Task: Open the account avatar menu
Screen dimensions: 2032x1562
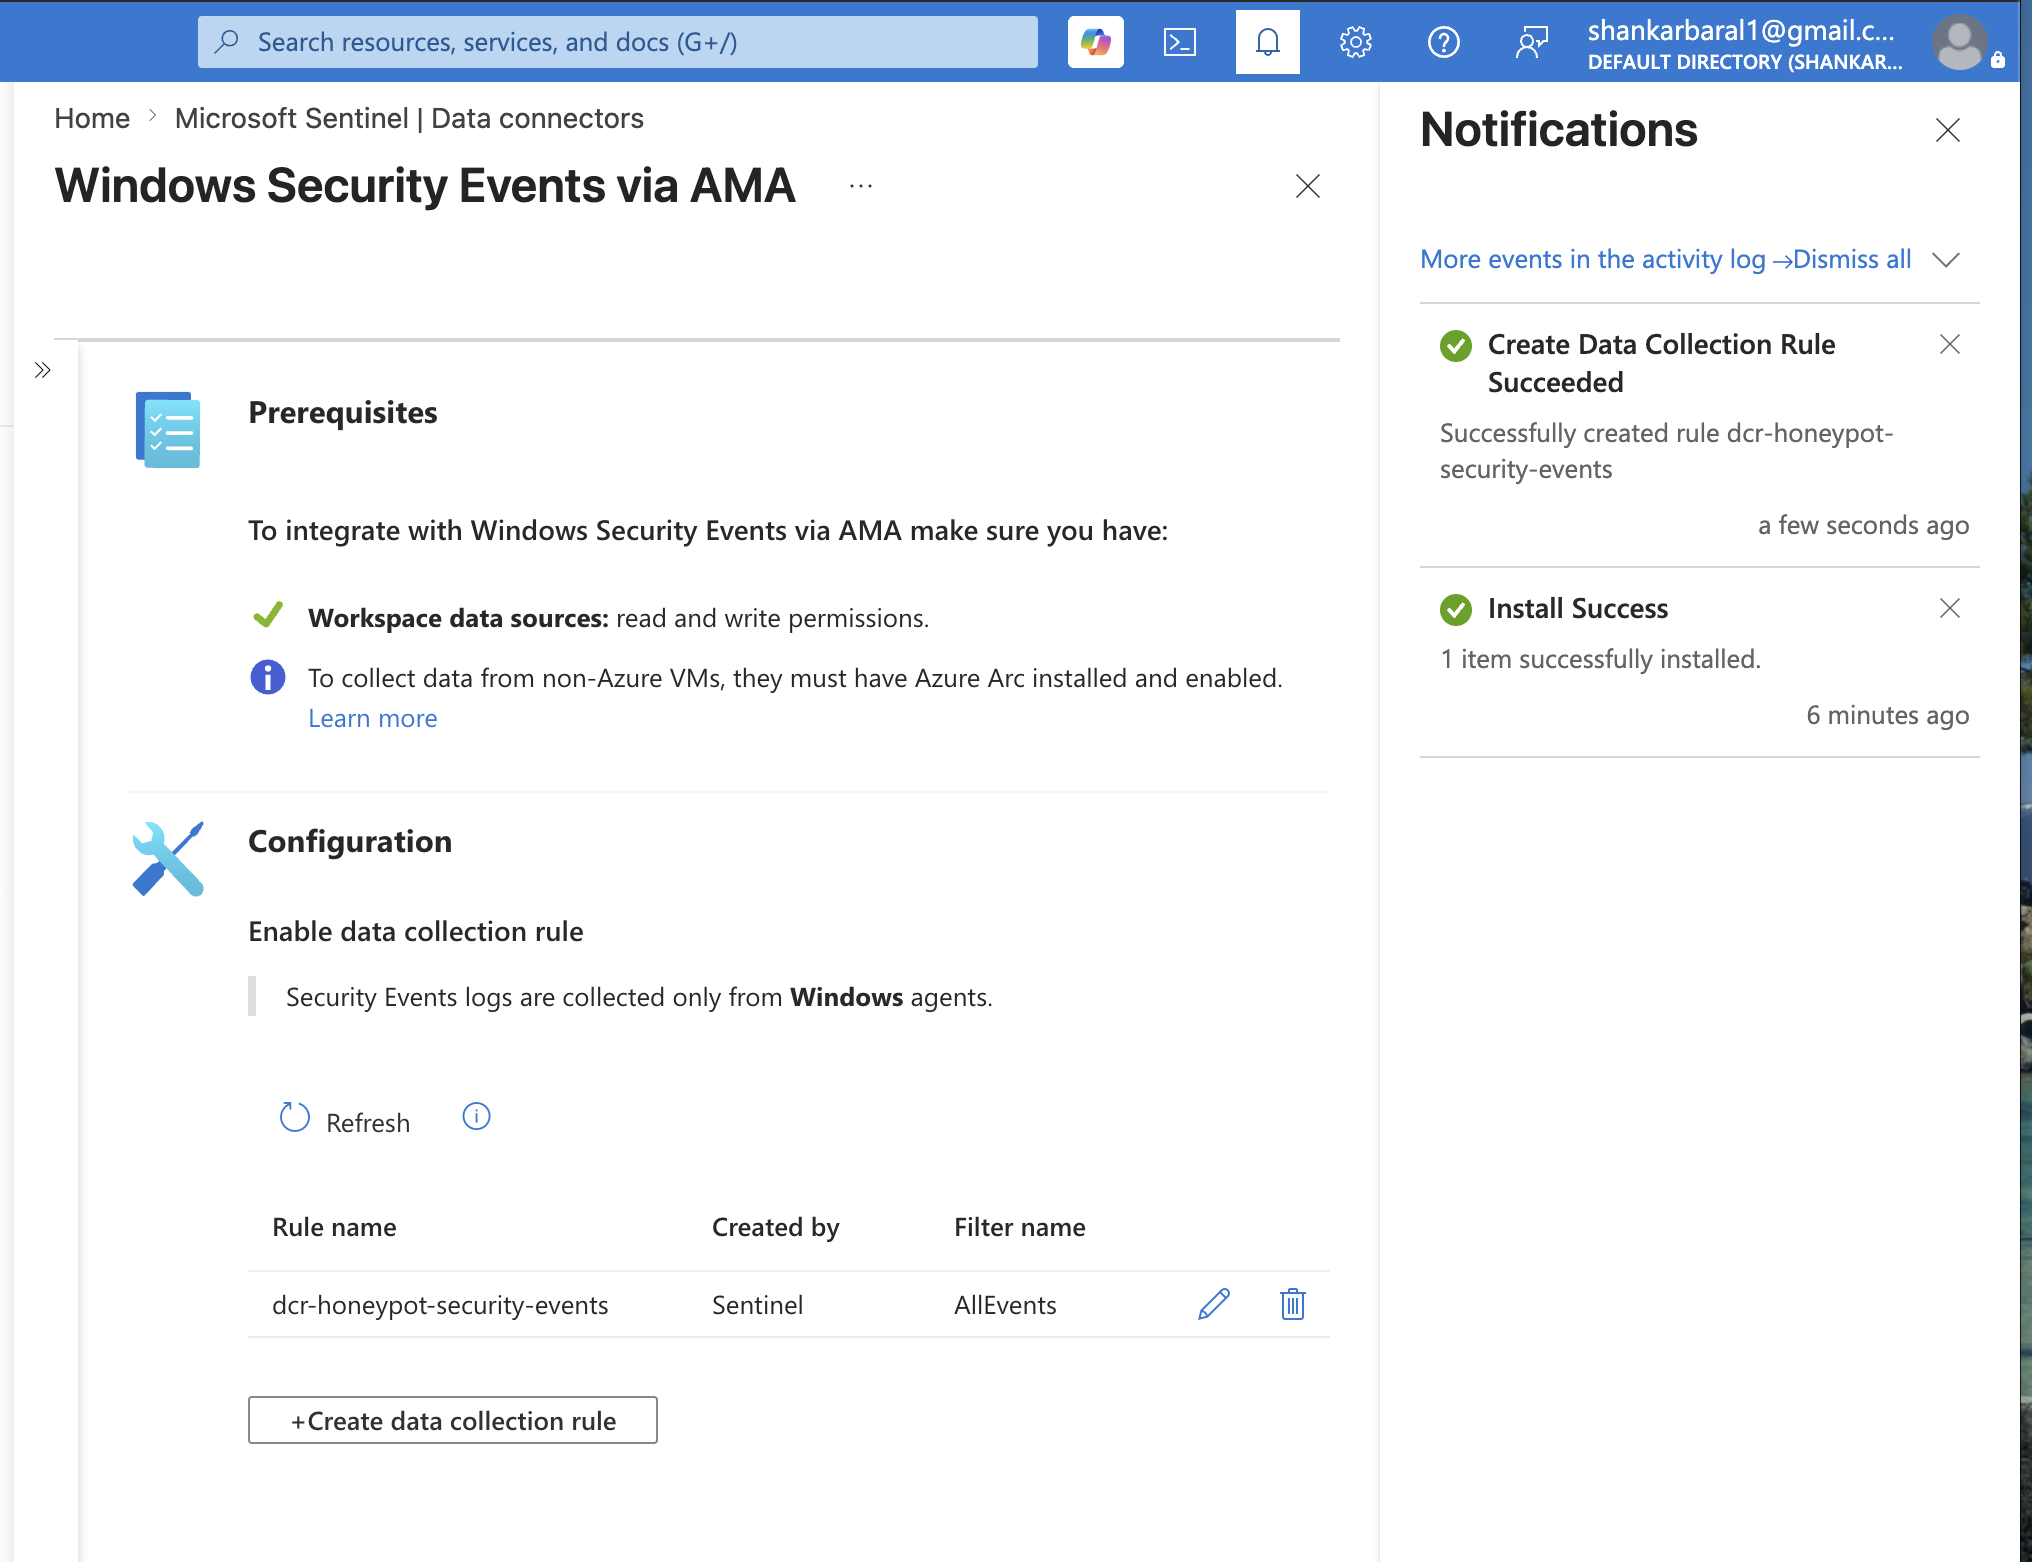Action: click(1959, 43)
